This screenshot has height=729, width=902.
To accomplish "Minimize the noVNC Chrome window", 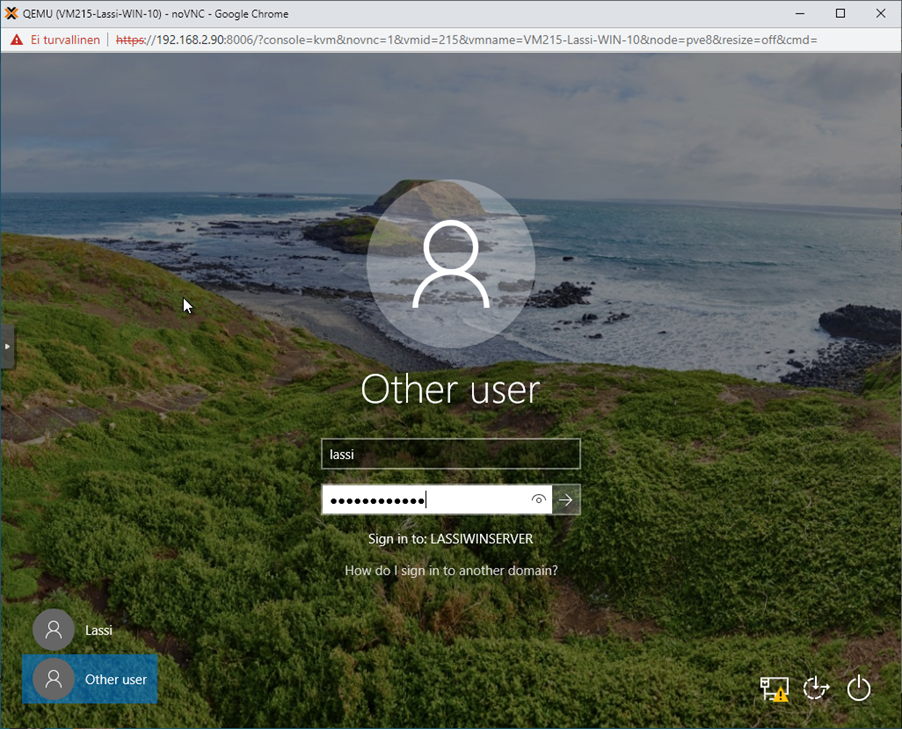I will pyautogui.click(x=800, y=13).
